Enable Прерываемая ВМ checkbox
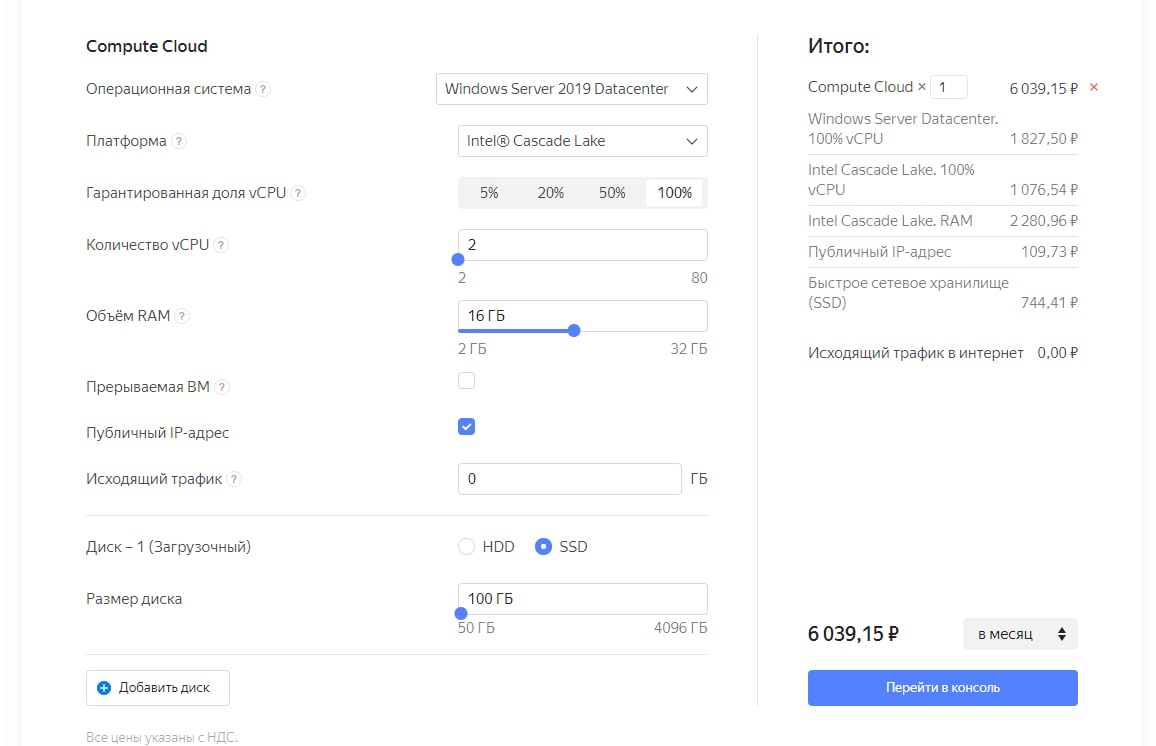1156x746 pixels. click(466, 380)
